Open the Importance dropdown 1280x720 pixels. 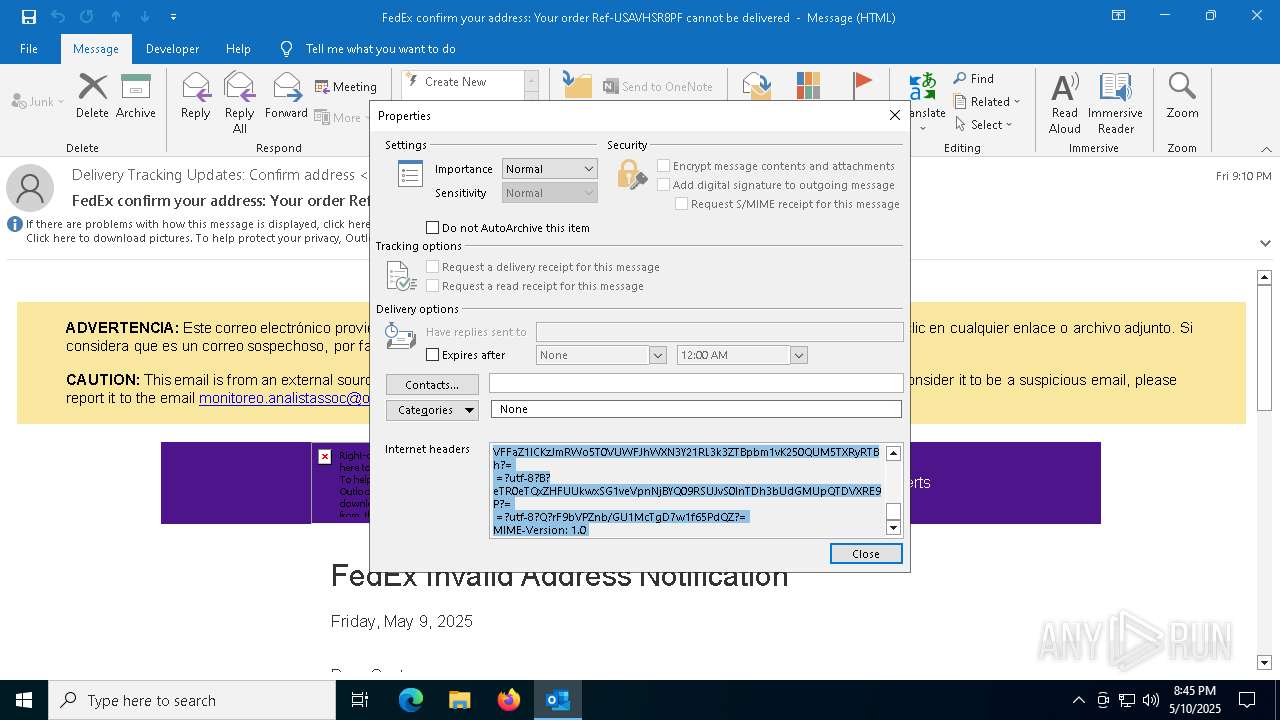(x=550, y=169)
